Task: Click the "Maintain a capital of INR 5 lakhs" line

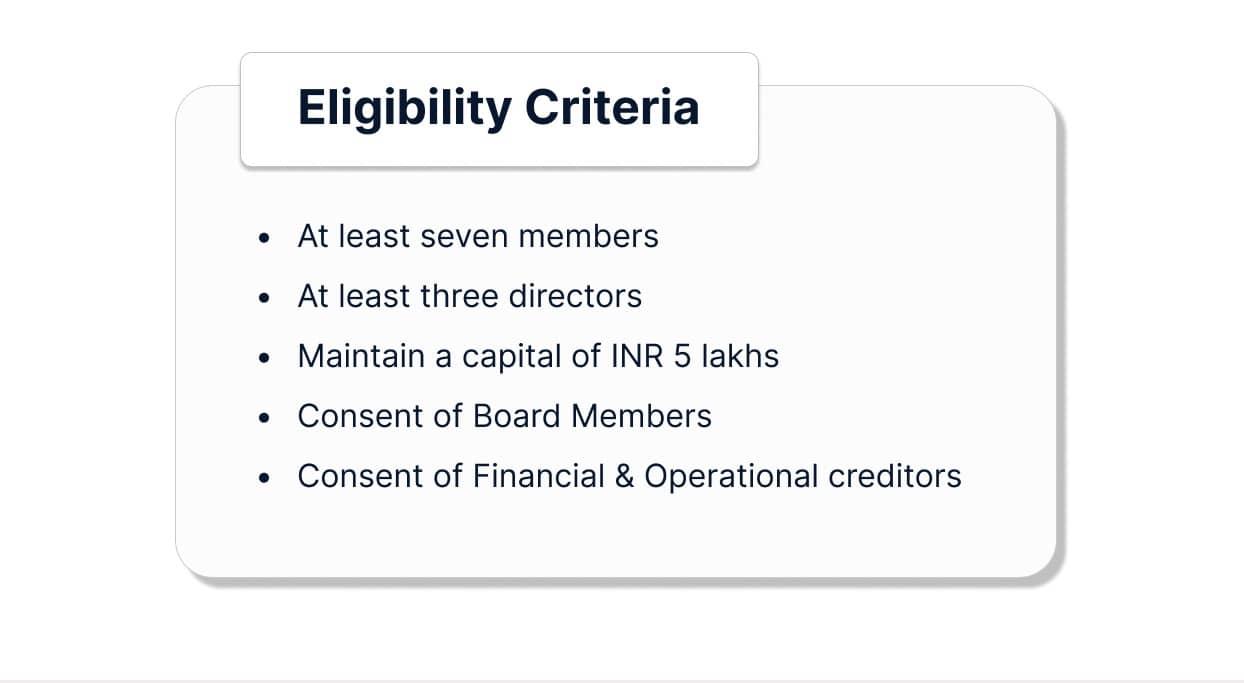Action: point(538,356)
